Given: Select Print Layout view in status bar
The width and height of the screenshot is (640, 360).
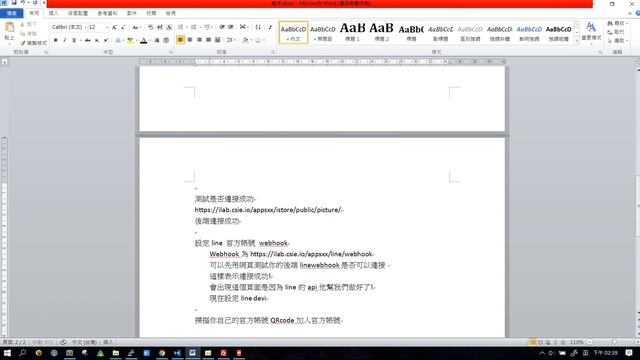Looking at the screenshot, I should pyautogui.click(x=532, y=342).
